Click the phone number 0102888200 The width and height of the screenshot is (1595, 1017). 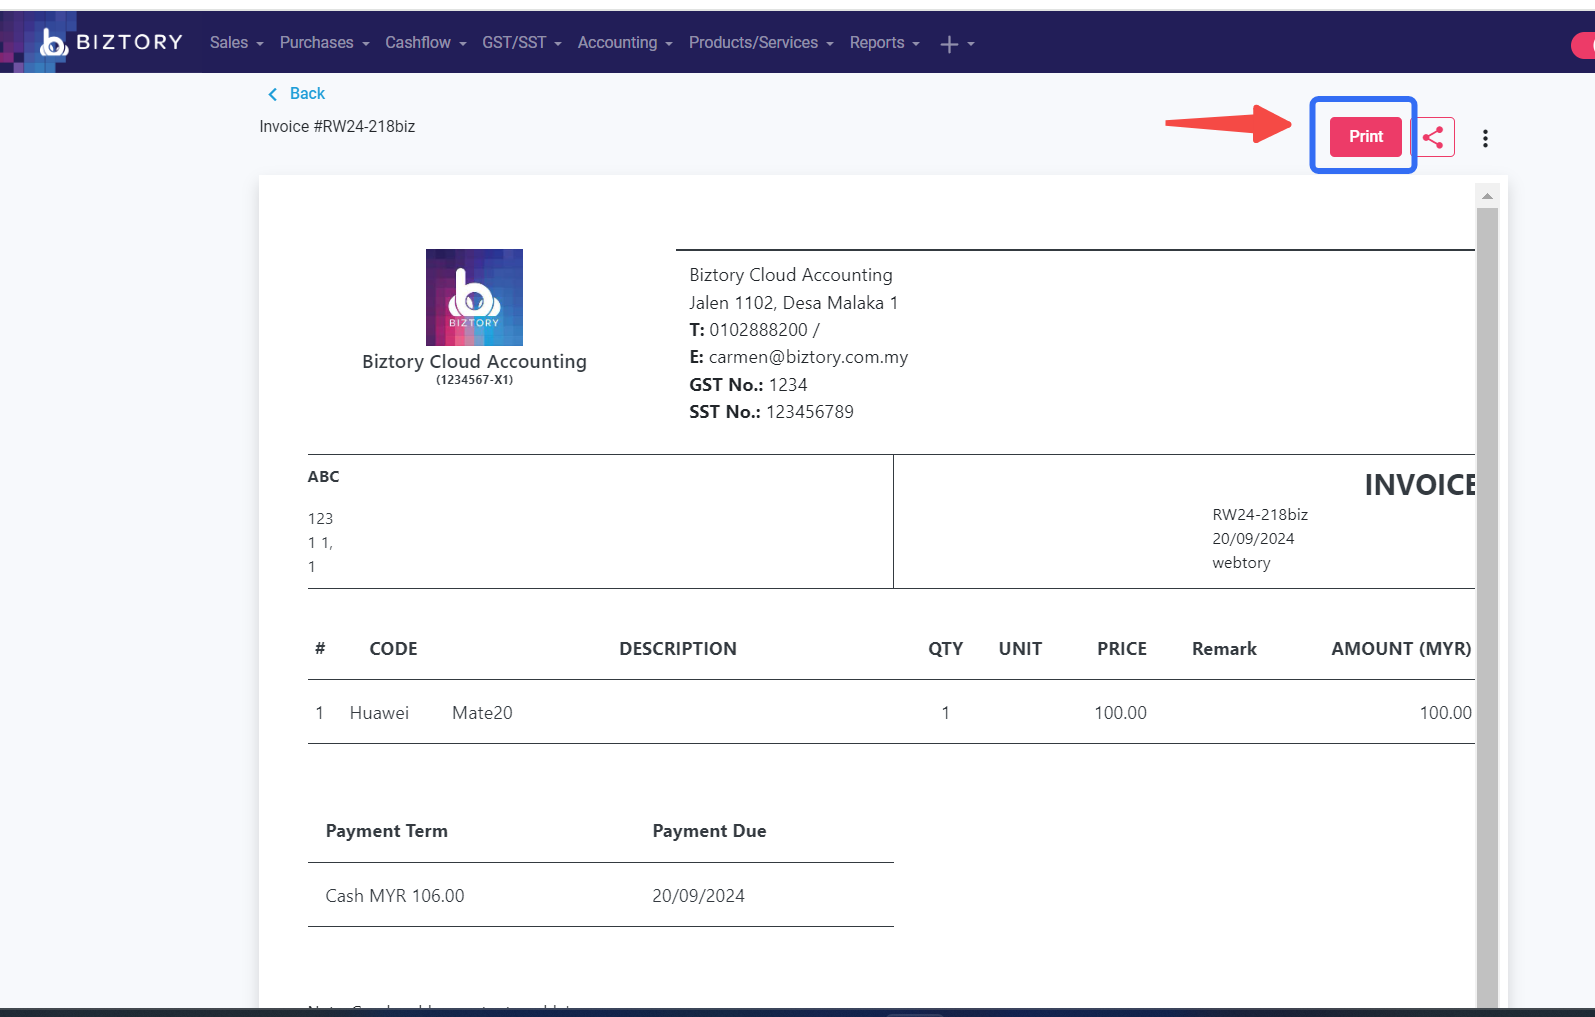point(758,330)
